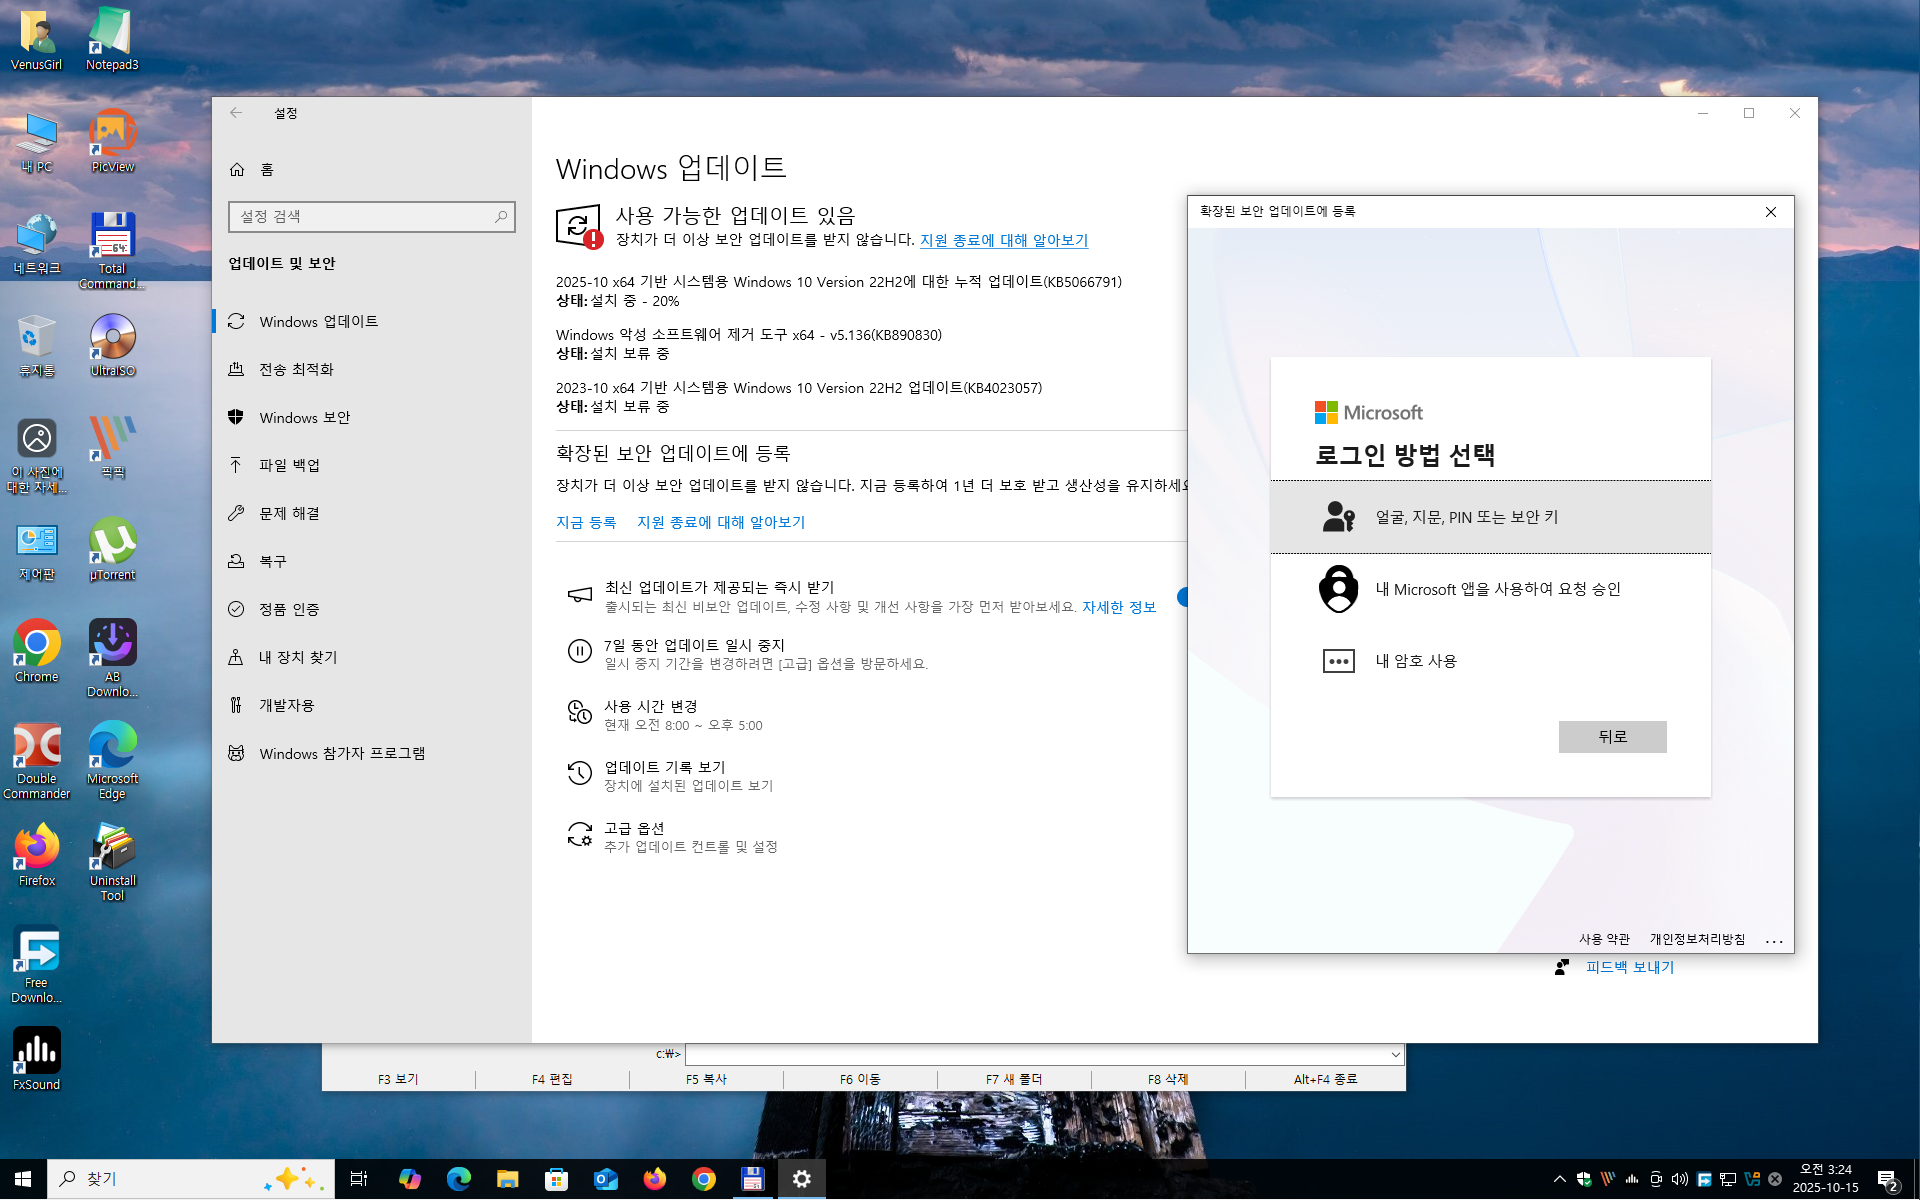Image resolution: width=1920 pixels, height=1200 pixels.
Task: Open 문제 해결 settings page
Action: click(372, 513)
